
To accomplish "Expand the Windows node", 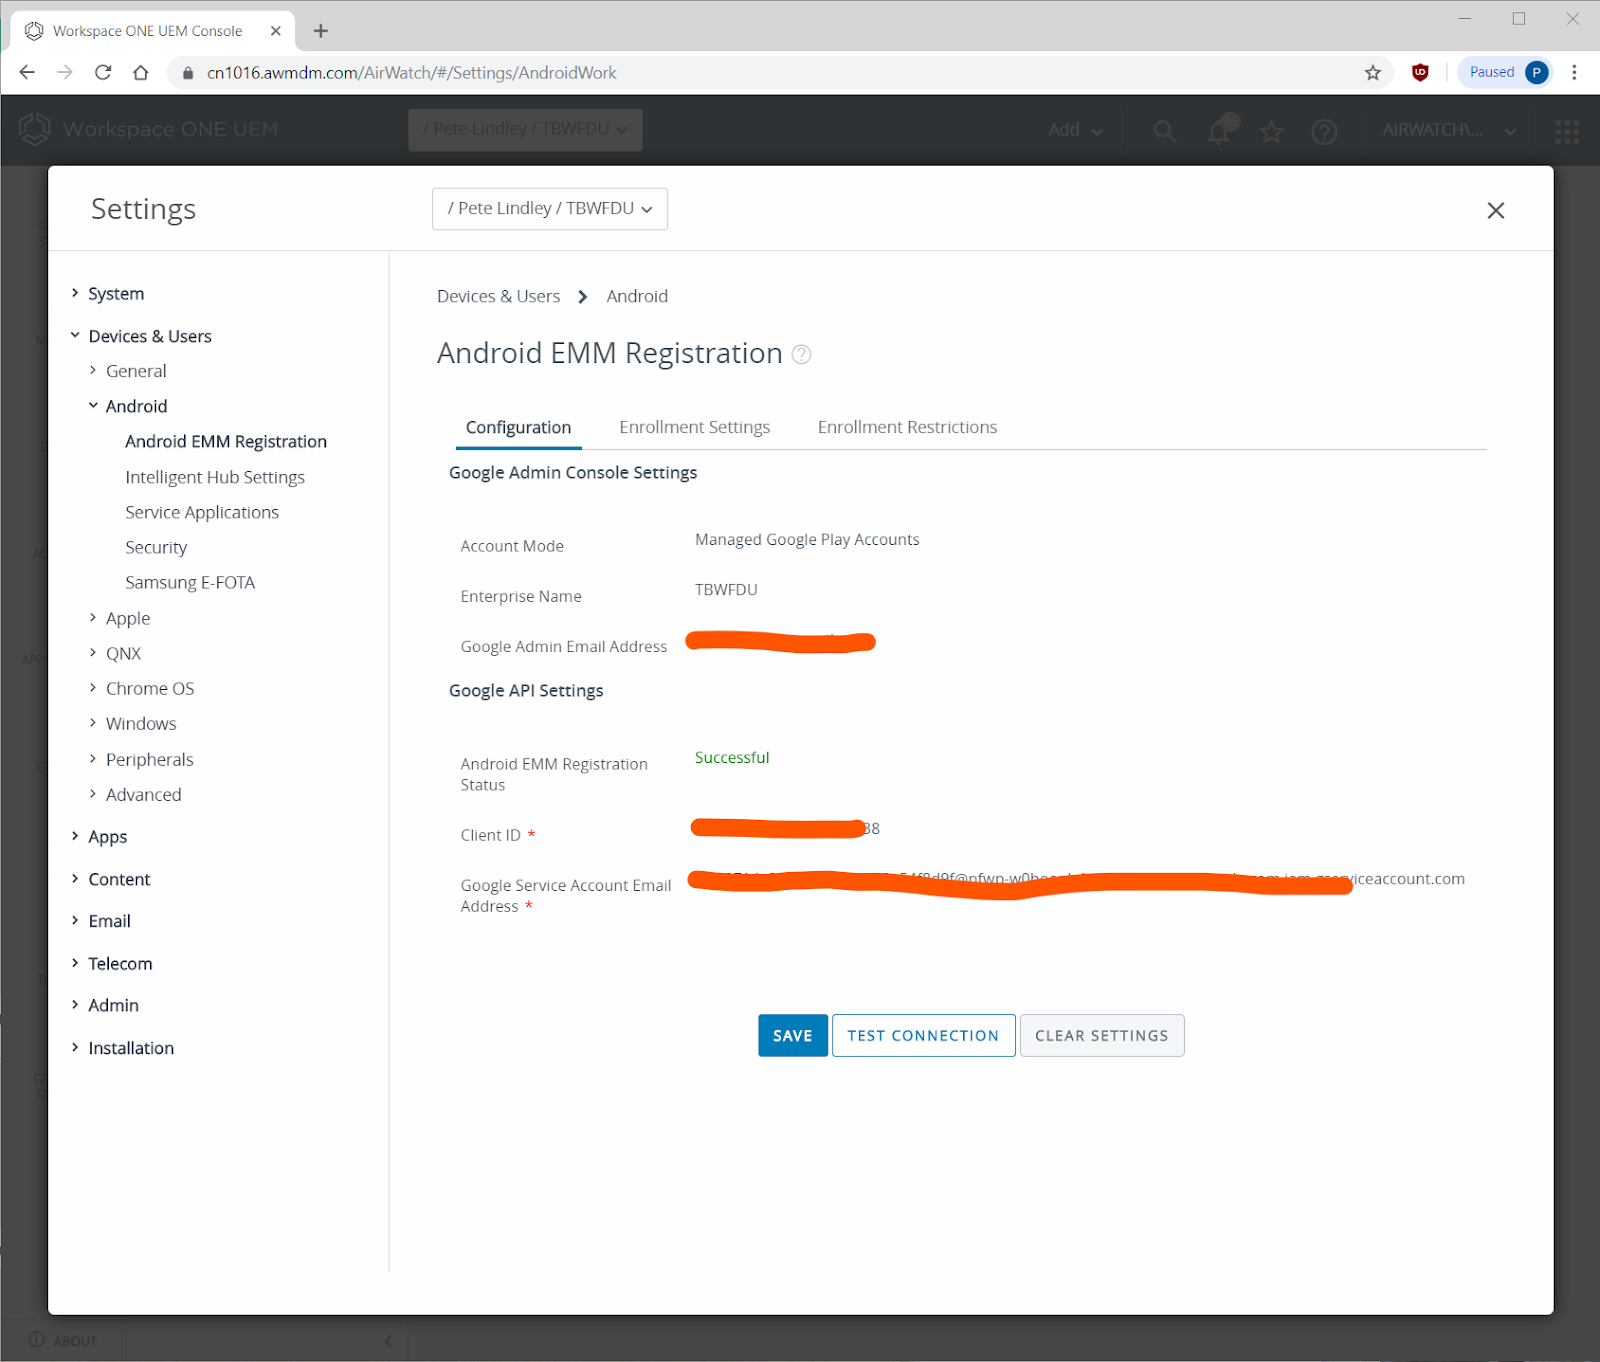I will pos(93,723).
